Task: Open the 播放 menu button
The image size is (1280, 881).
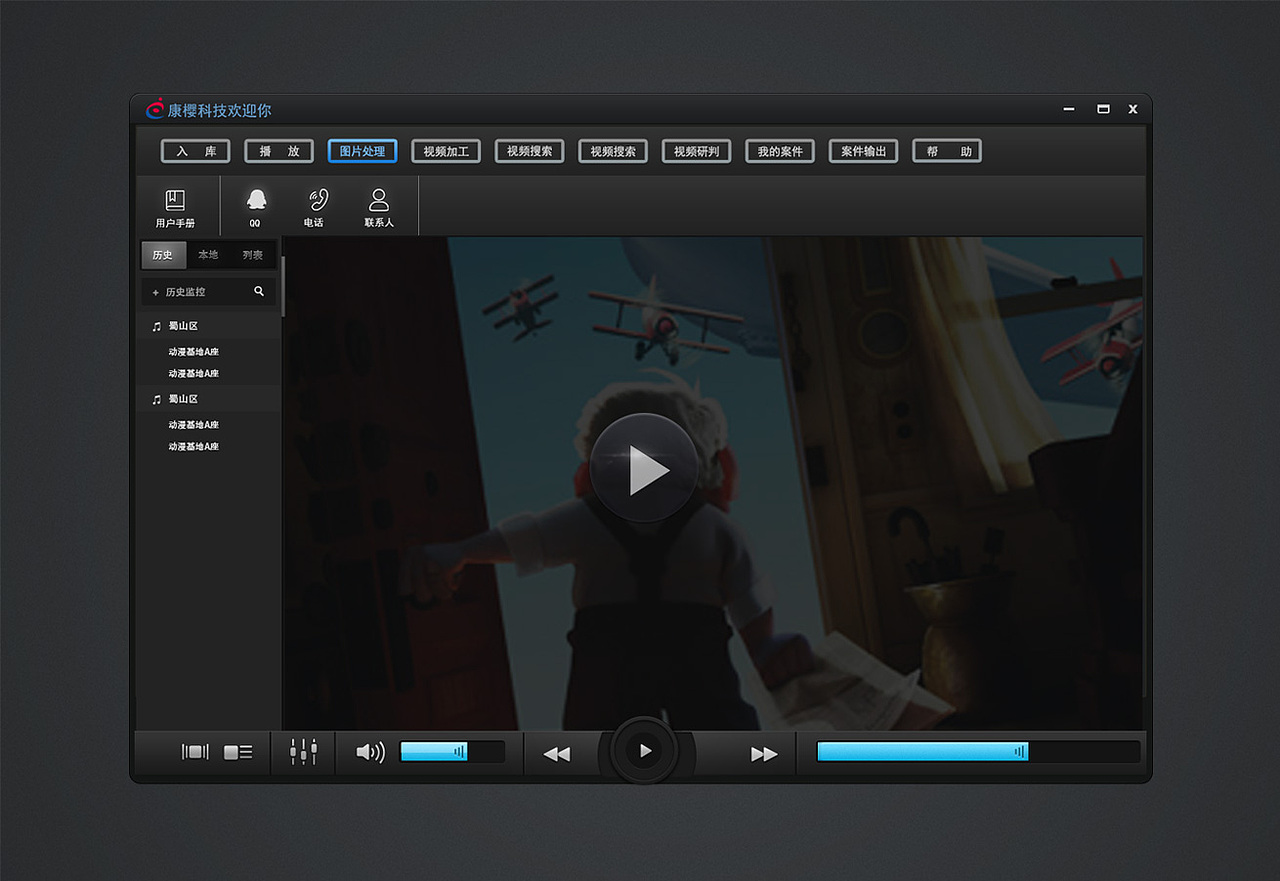Action: [x=279, y=151]
